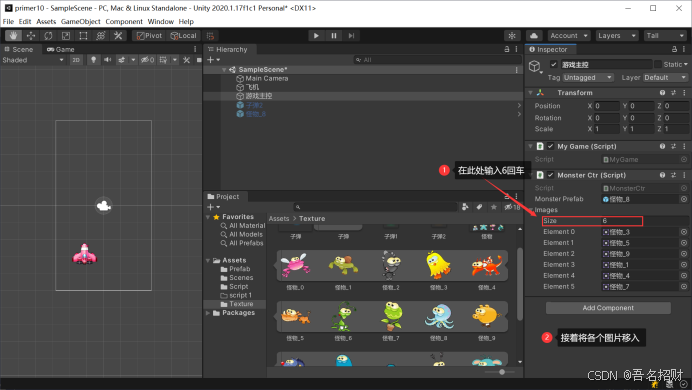Image resolution: width=692 pixels, height=390 pixels.
Task: Select the Hand tool
Action: click(13, 36)
